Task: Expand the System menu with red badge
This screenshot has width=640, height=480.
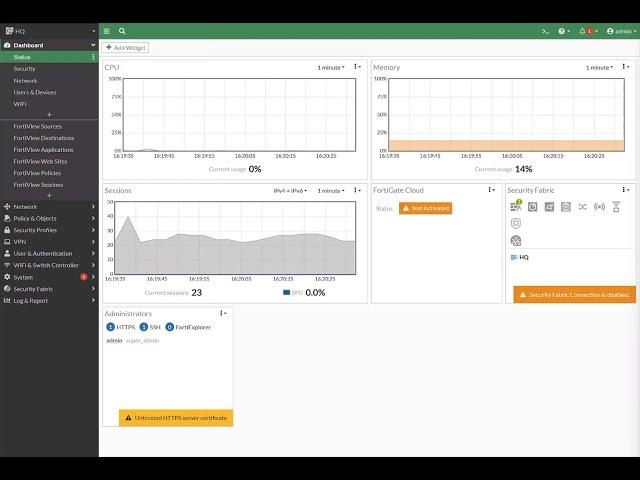Action: point(49,277)
